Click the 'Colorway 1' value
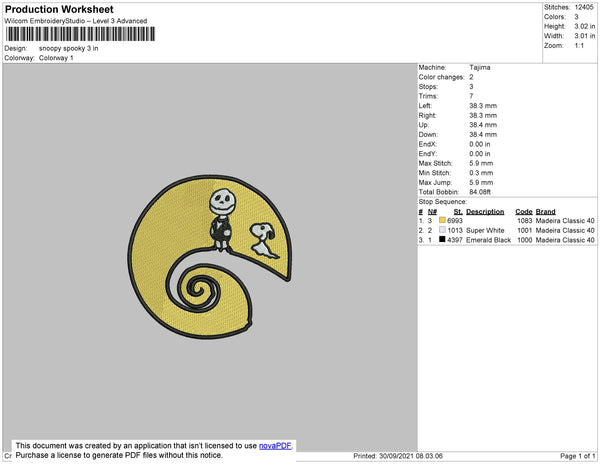The height and width of the screenshot is (464, 600). click(x=56, y=58)
